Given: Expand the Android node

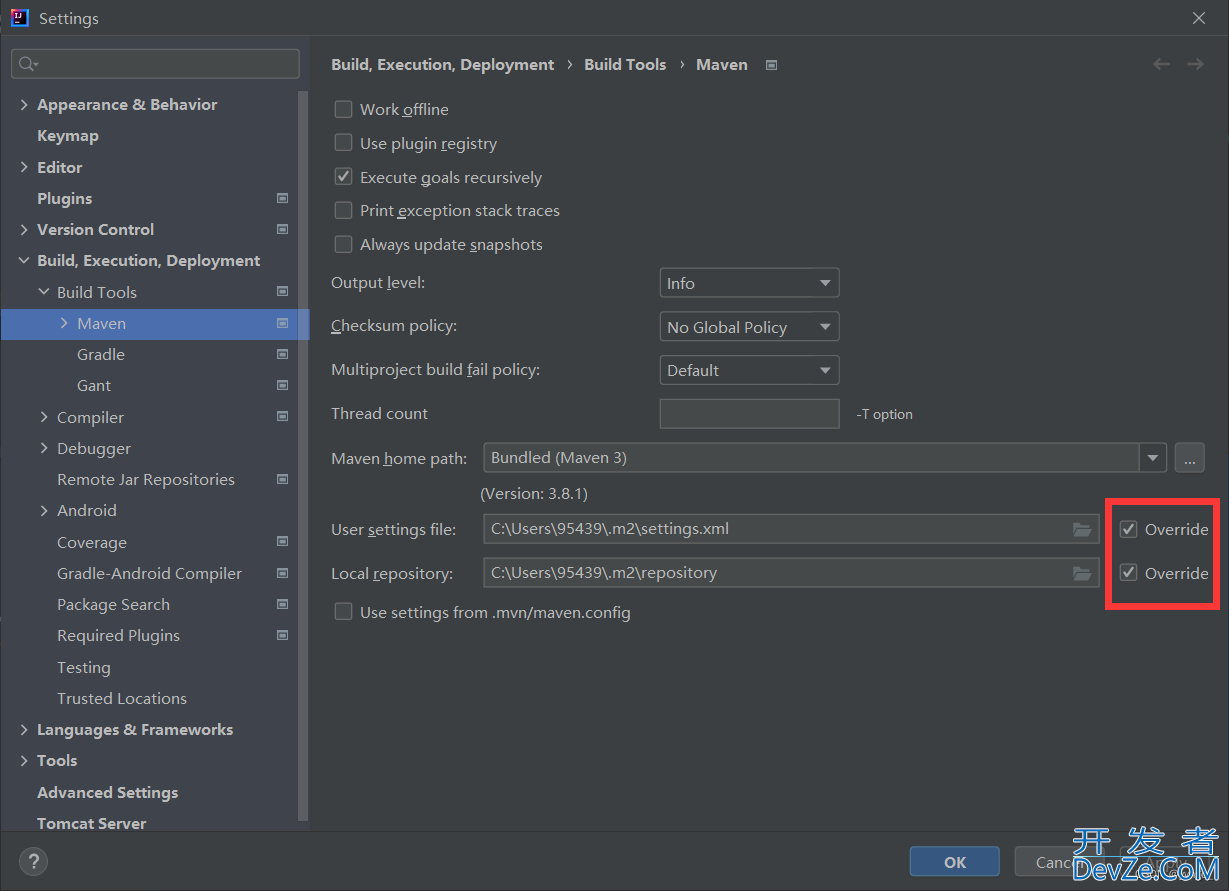Looking at the screenshot, I should click(44, 510).
